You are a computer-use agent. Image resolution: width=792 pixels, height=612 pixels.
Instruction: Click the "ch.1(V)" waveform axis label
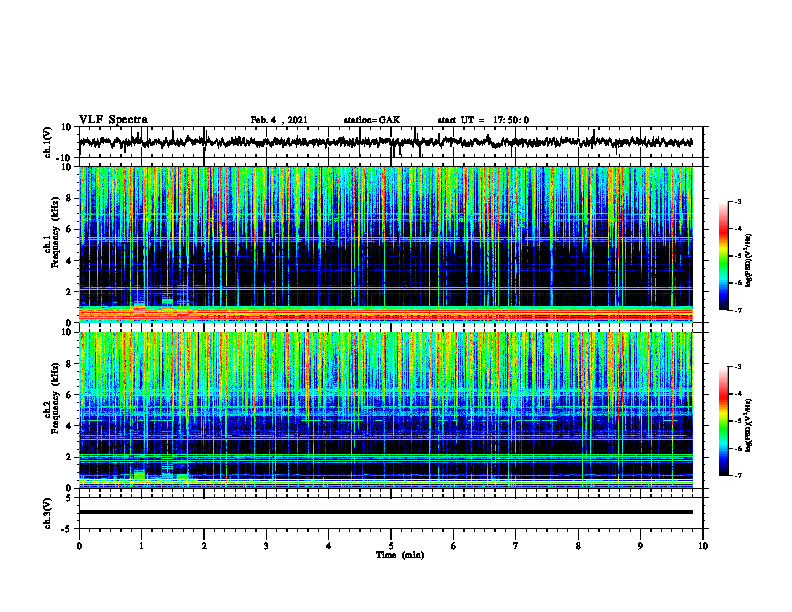click(48, 142)
